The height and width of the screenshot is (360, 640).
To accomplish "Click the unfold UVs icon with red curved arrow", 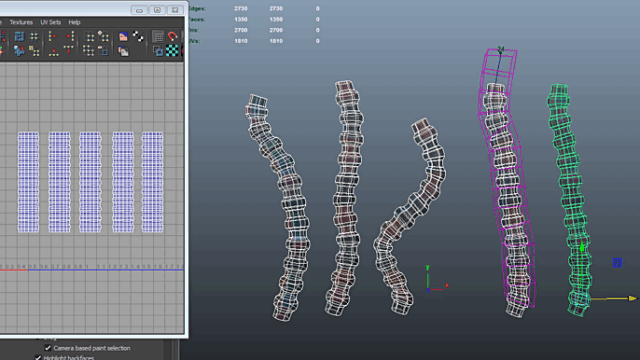I will click(x=19, y=51).
